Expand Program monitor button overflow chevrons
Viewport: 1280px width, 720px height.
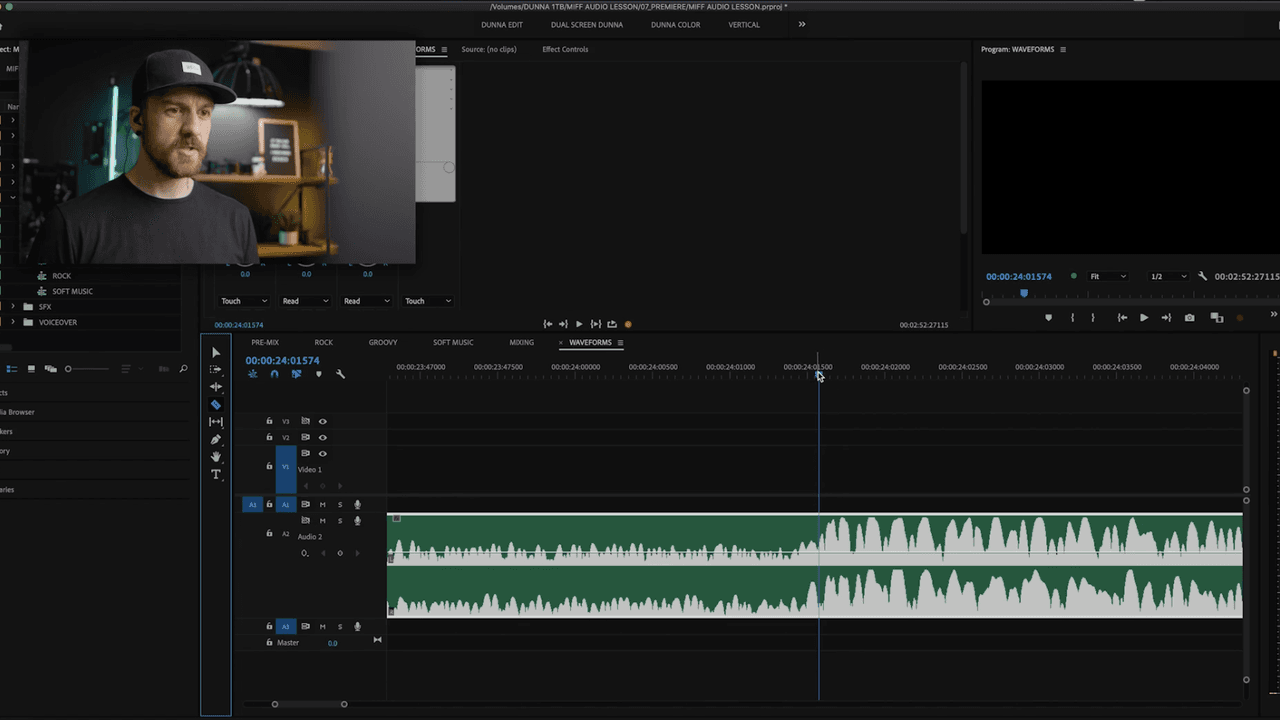coord(1274,315)
